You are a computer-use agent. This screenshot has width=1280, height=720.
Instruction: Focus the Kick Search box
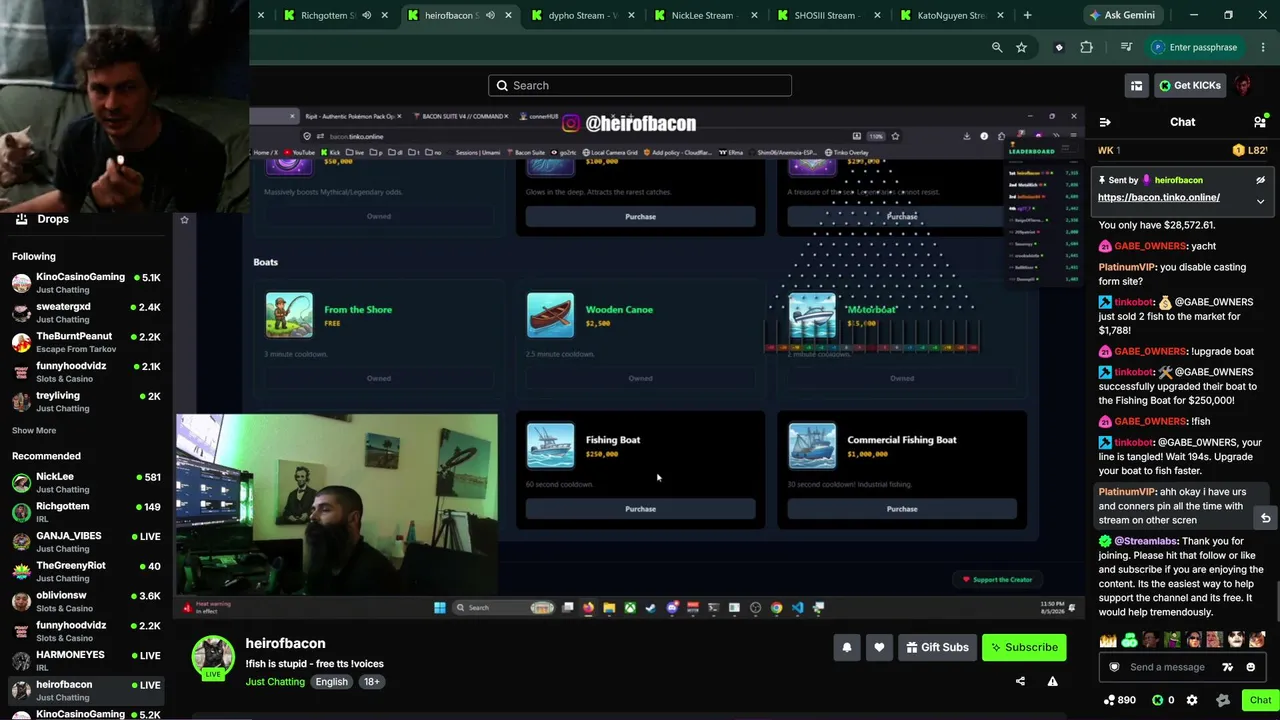click(x=640, y=85)
